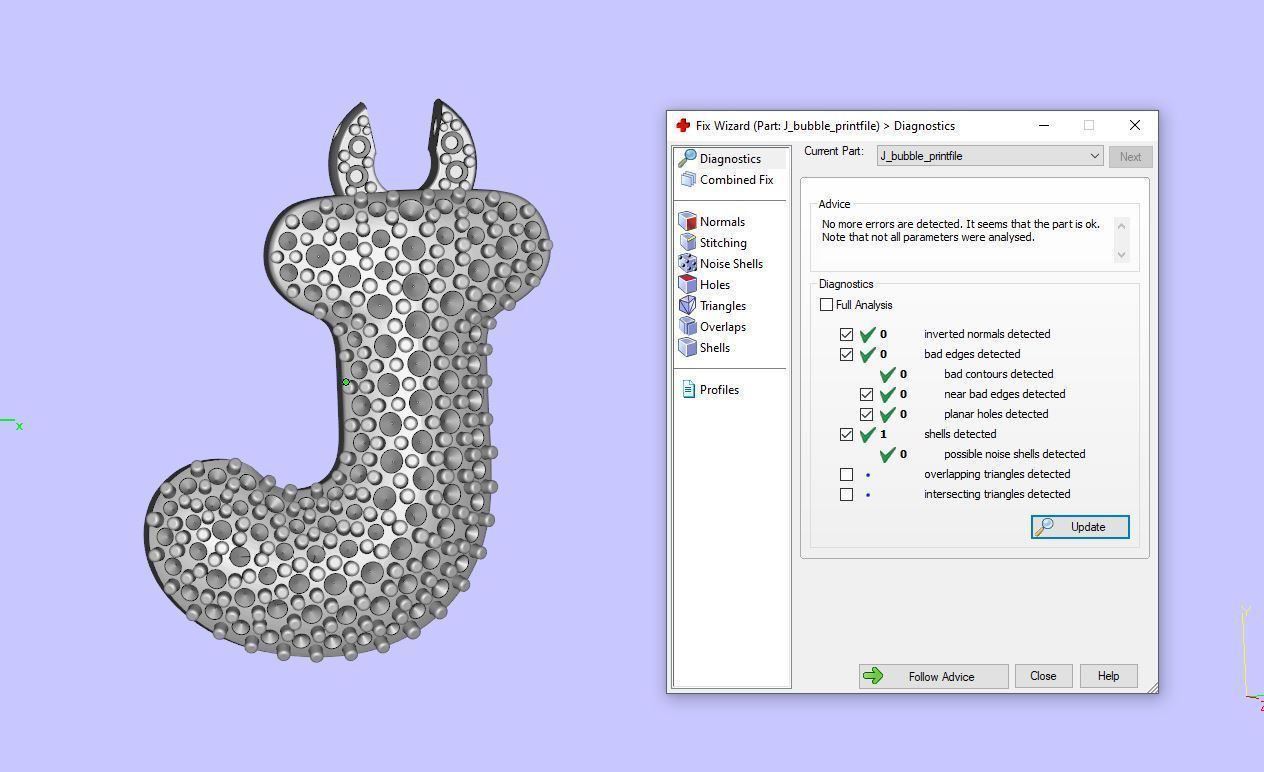Screen dimensions: 1264x772
Task: Click the magnifier icon on Update button
Action: point(1044,527)
